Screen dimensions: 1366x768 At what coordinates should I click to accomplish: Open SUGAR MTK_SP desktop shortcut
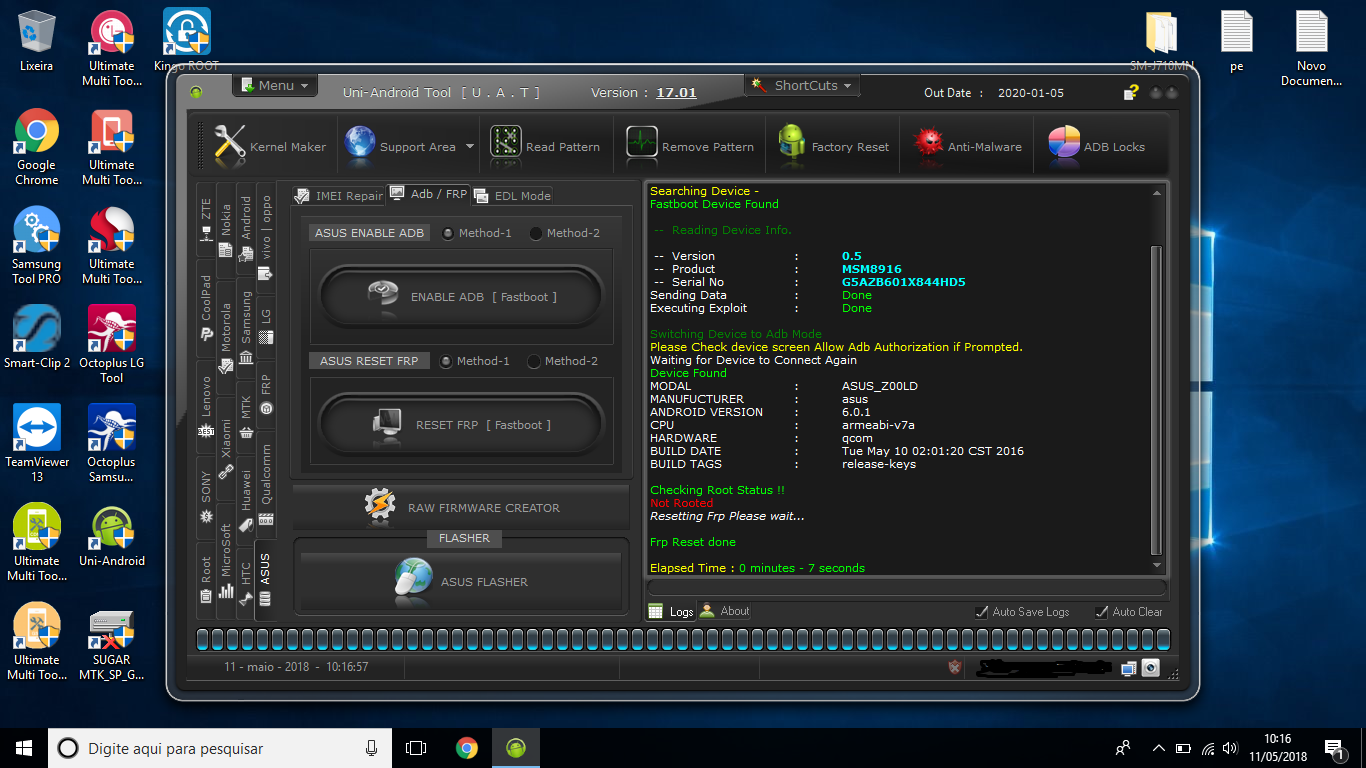(x=112, y=642)
